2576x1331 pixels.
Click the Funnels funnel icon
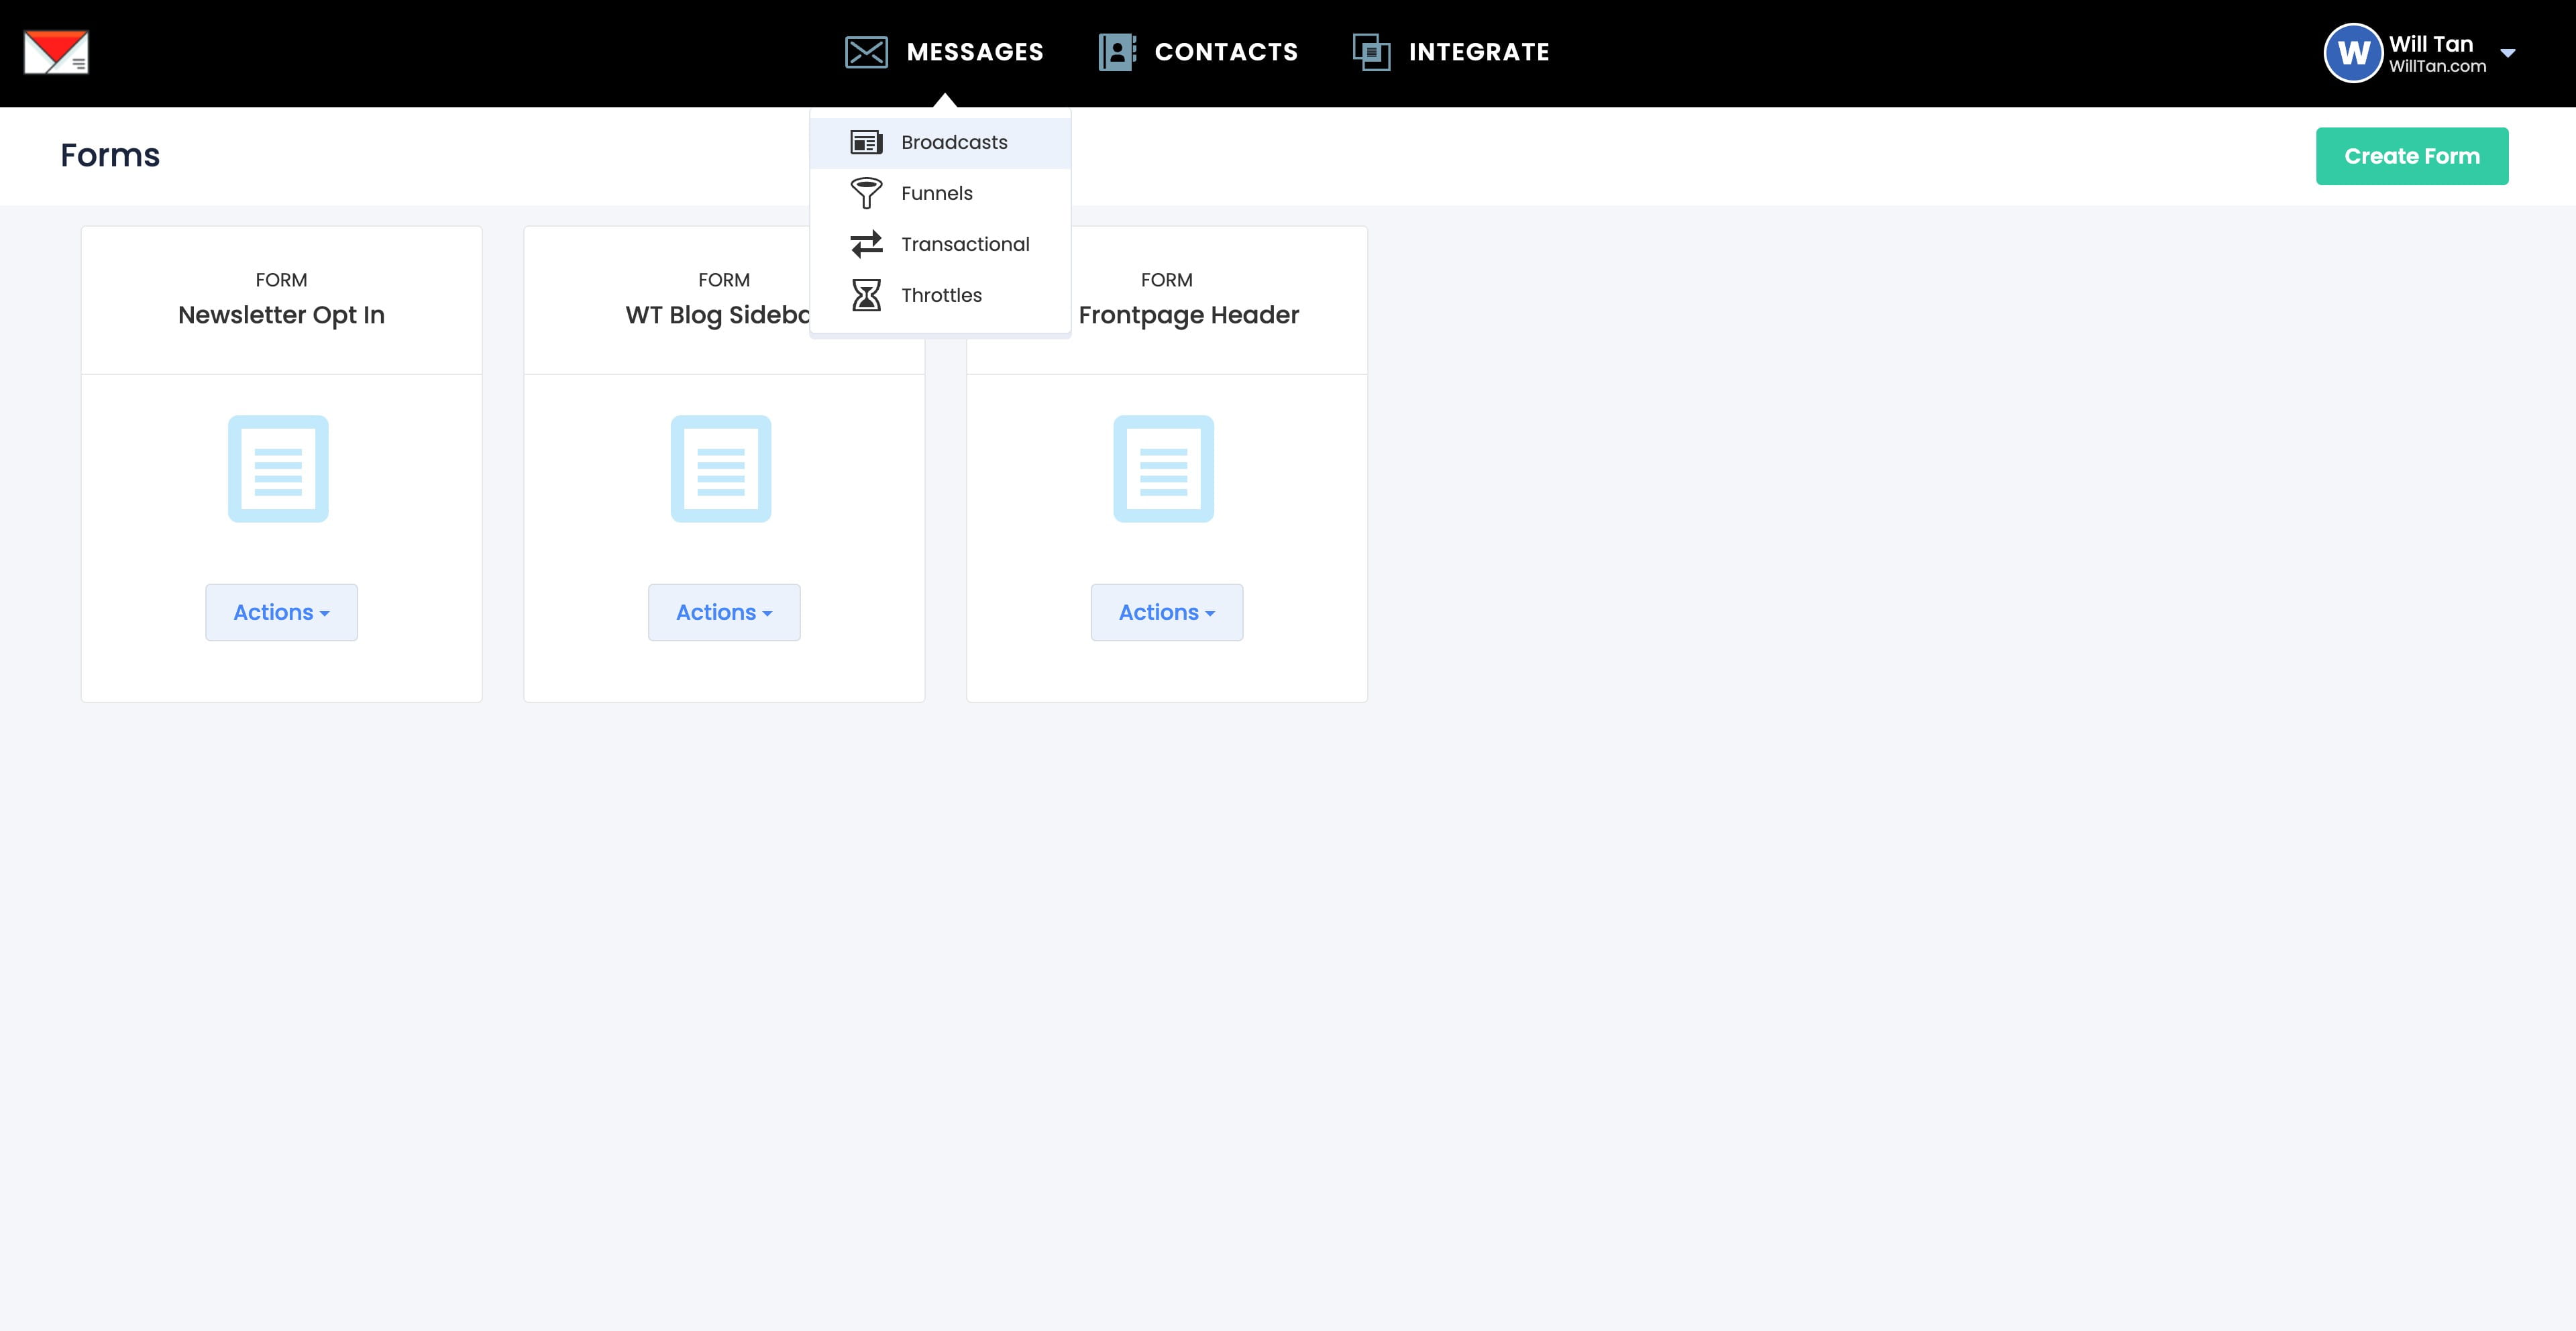[x=866, y=193]
